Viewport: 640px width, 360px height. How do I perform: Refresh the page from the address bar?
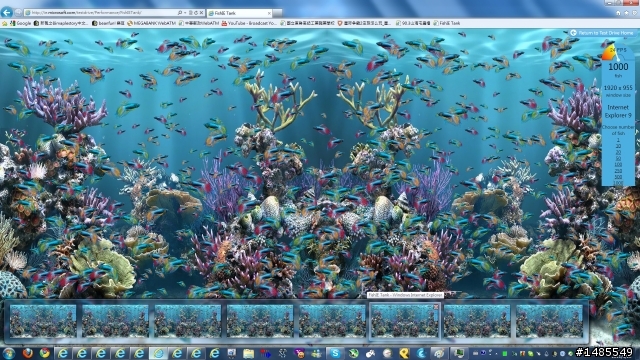point(196,13)
